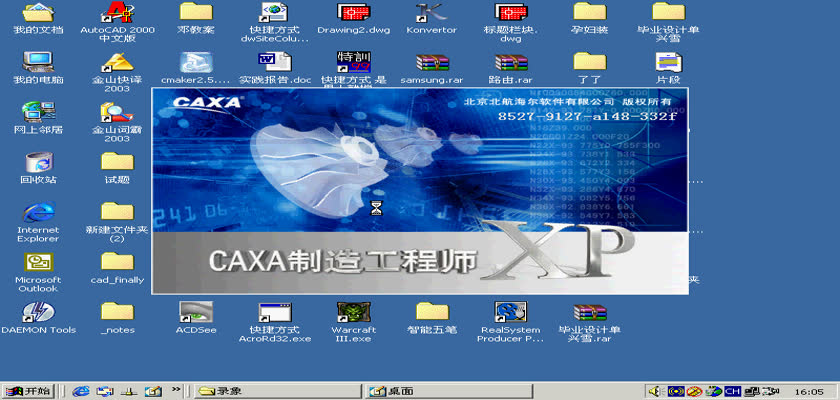Launch Warcraft III.exe shortcut
The image size is (840, 400).
point(353,321)
